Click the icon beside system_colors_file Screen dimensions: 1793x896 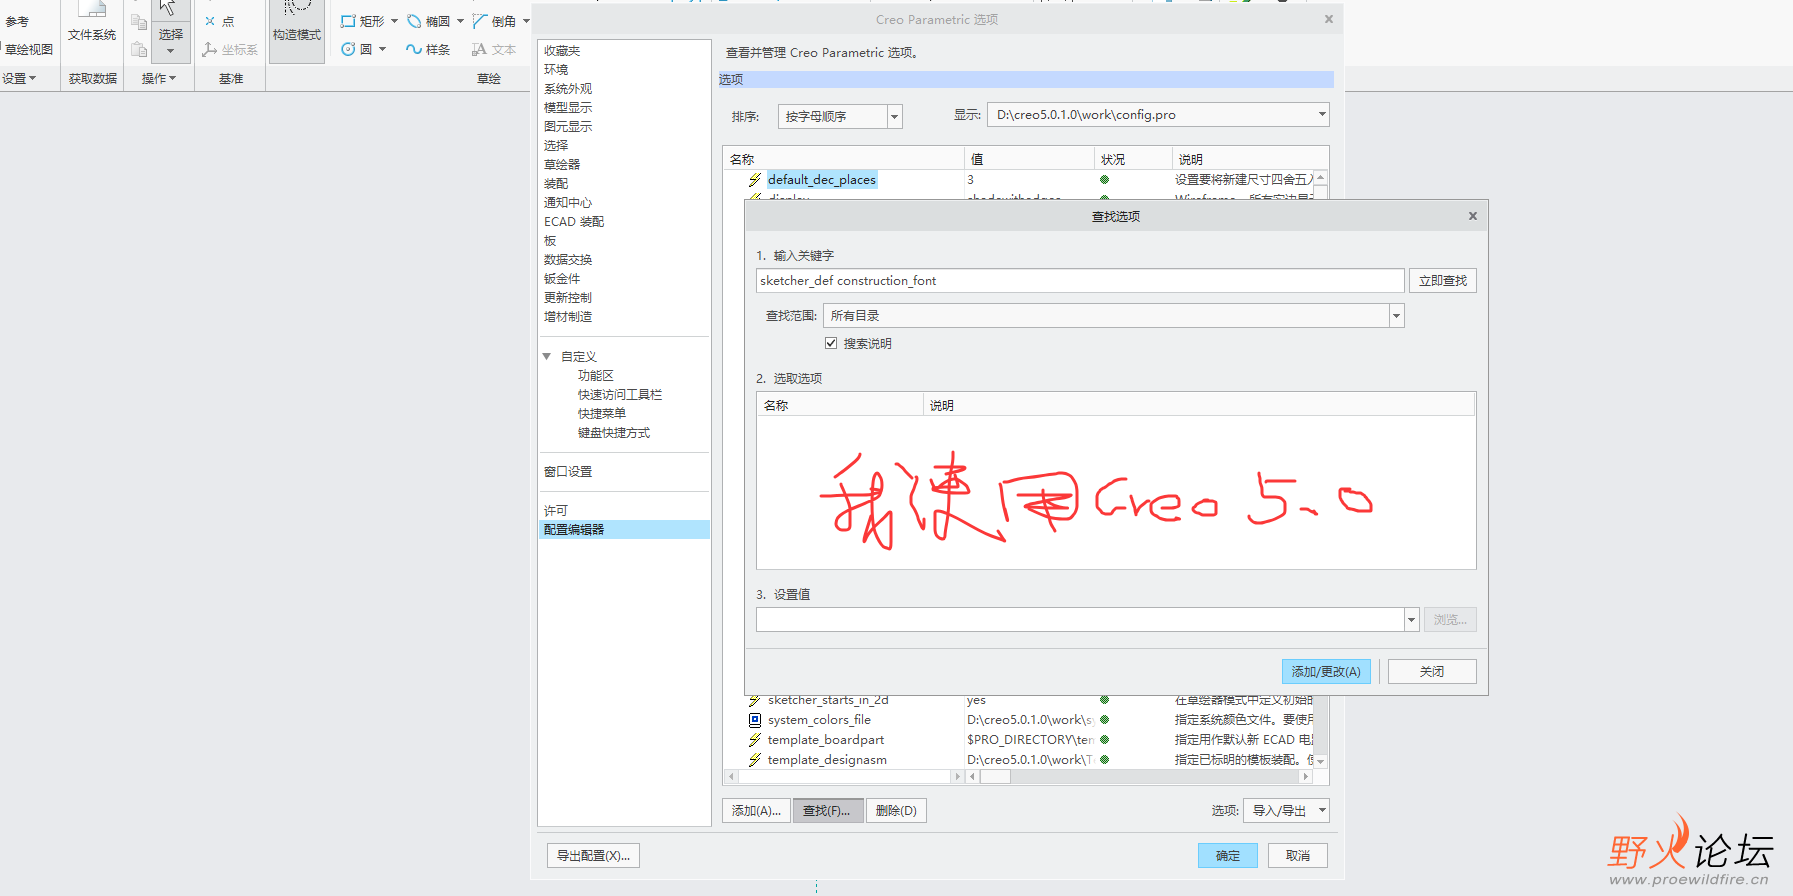pos(755,720)
